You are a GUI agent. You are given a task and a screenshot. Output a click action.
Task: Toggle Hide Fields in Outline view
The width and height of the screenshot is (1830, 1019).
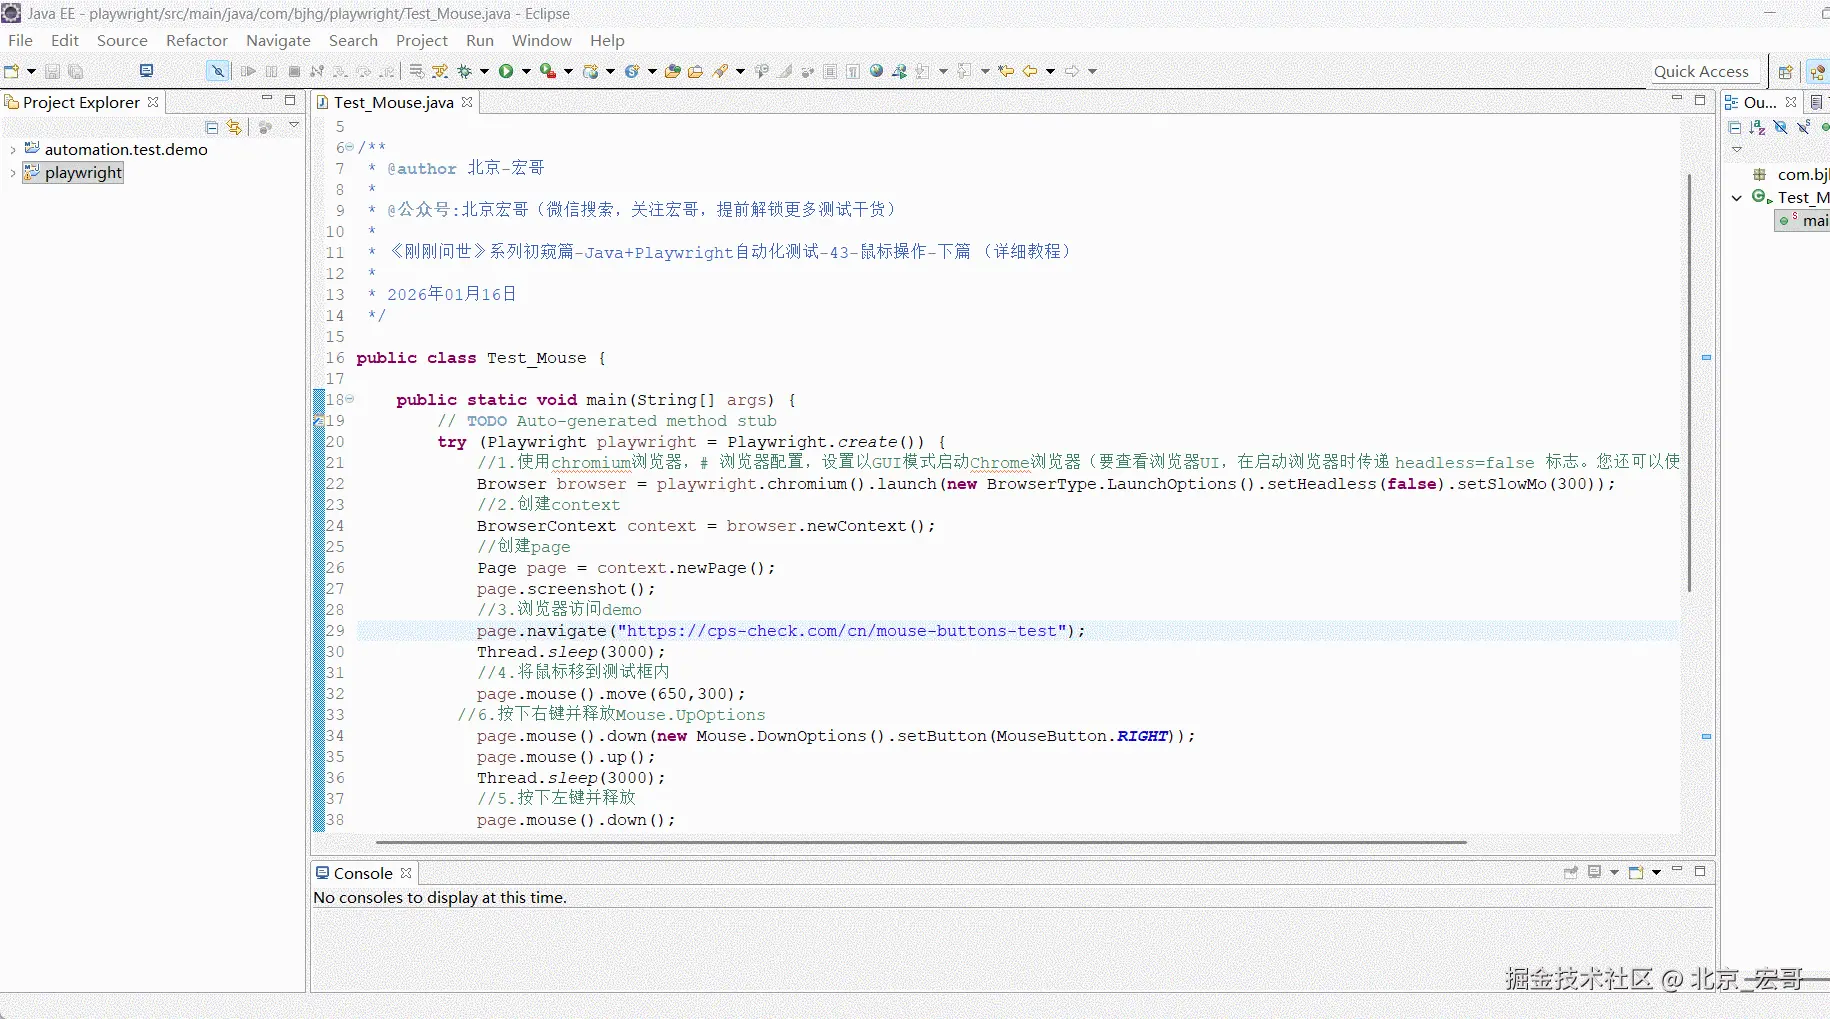pyautogui.click(x=1781, y=127)
